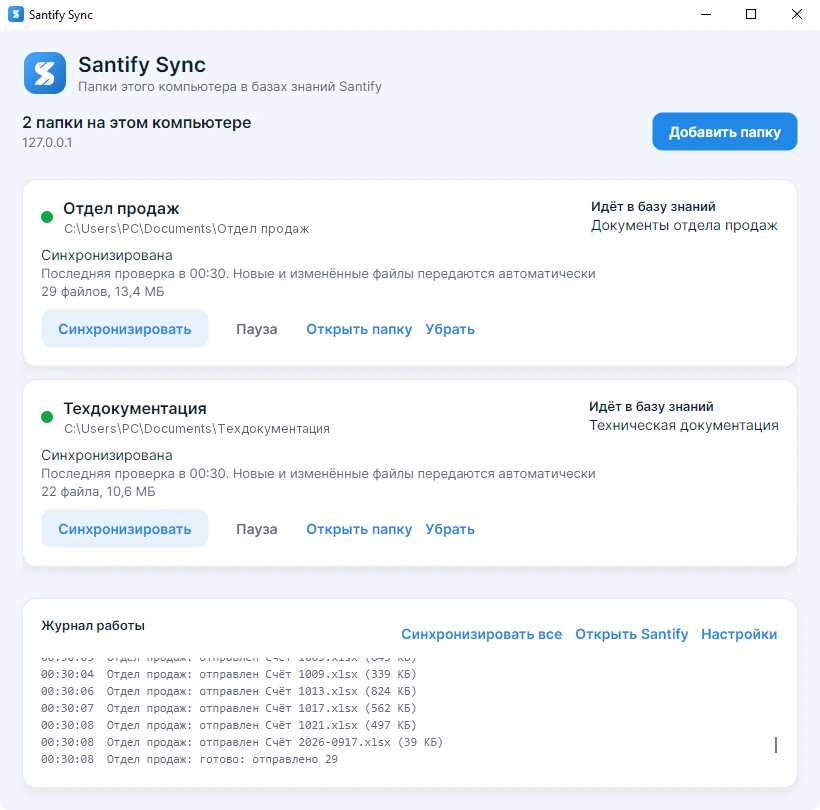Close the Santify Sync window
Screen dimensions: 820x810
(796, 14)
